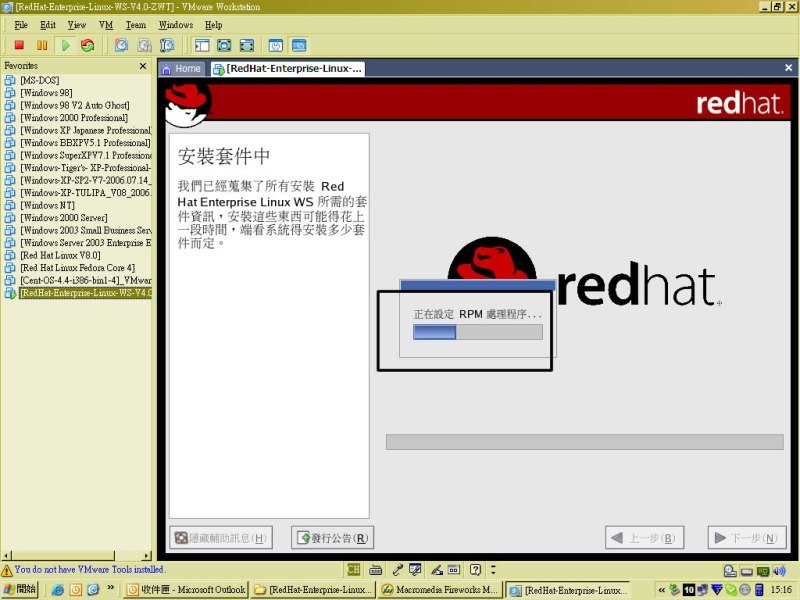Screen dimensions: 800x600
Task: Switch to Microsoft Outlook taskbar button
Action: (186, 590)
